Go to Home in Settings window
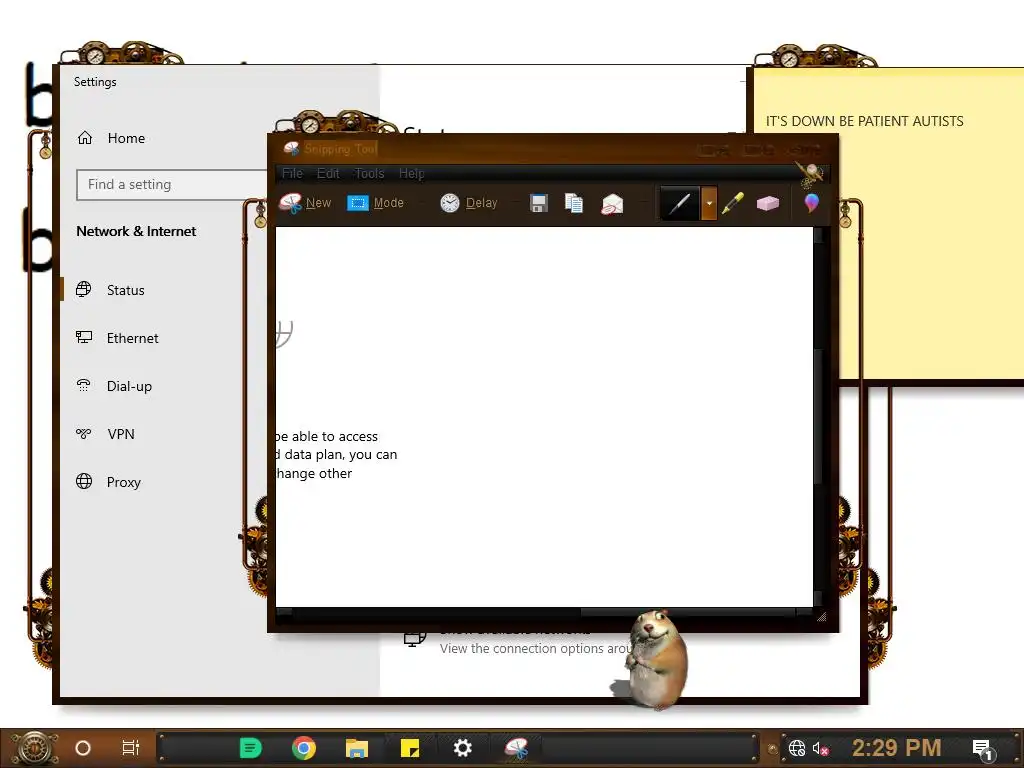Screen dimensions: 1024x768 pyautogui.click(x=111, y=138)
